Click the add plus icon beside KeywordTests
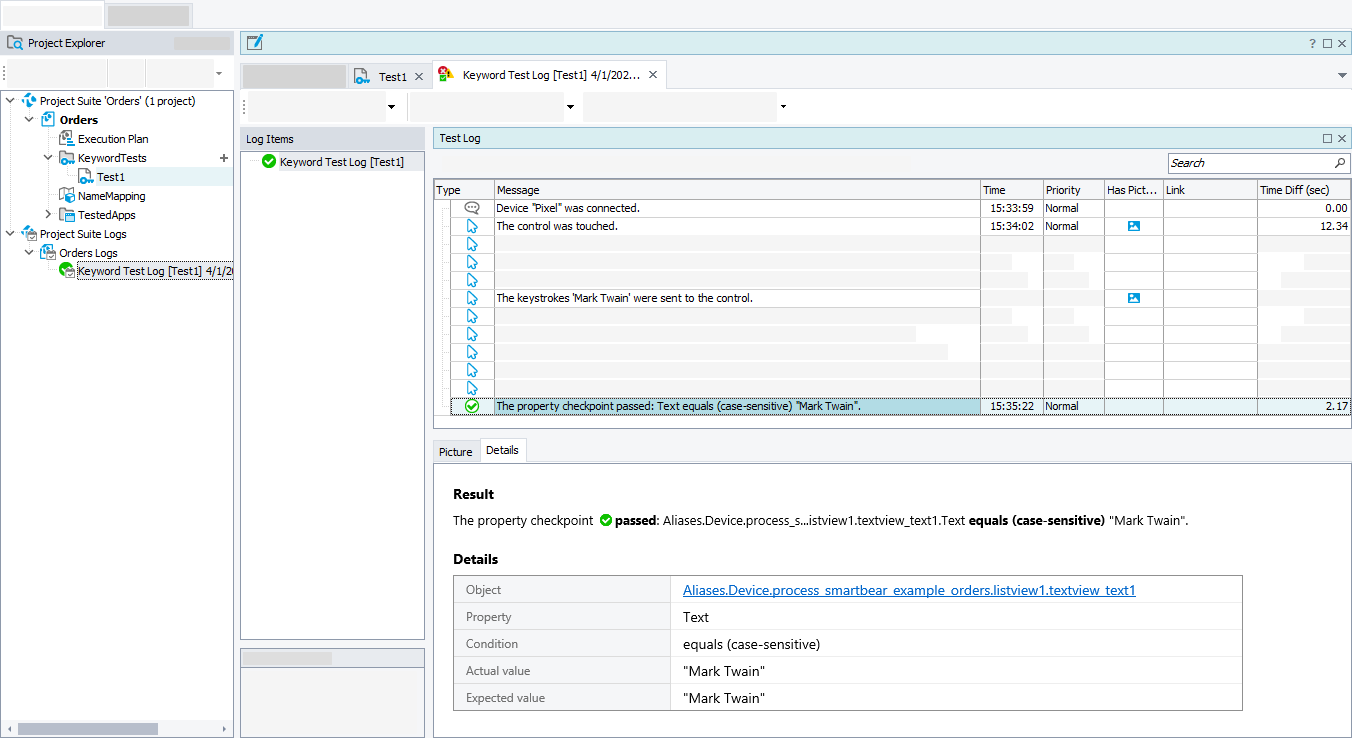Screen dimensions: 1352x738 (x=223, y=158)
